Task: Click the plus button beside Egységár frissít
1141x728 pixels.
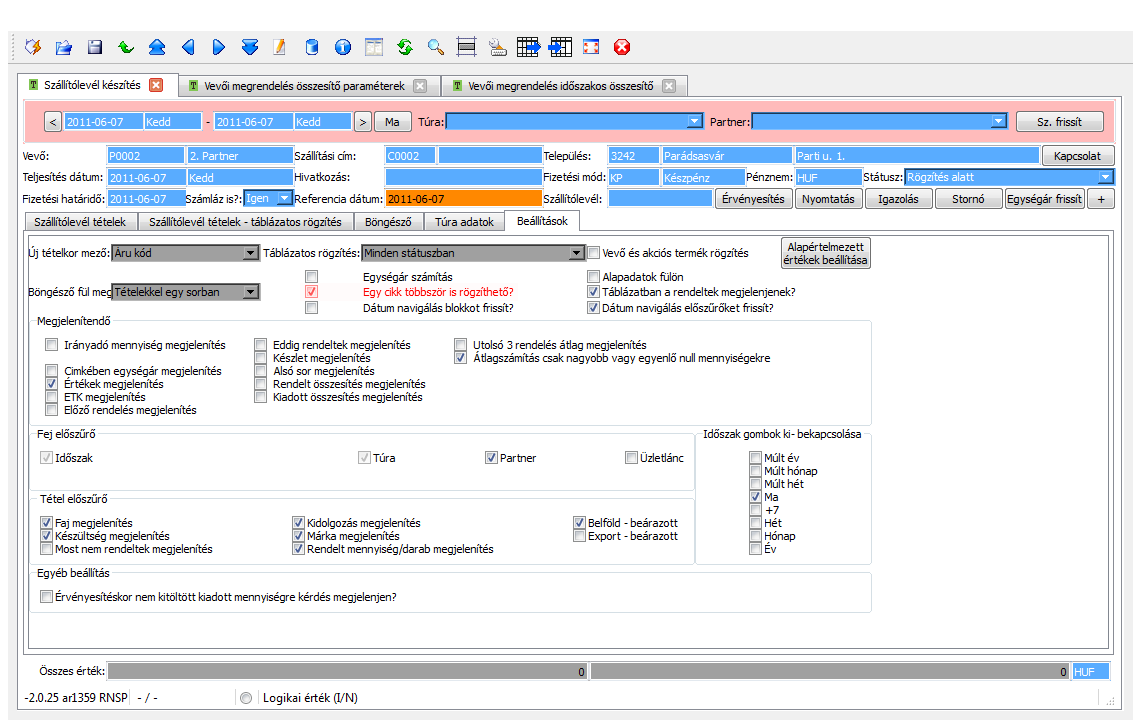Action: (1101, 199)
